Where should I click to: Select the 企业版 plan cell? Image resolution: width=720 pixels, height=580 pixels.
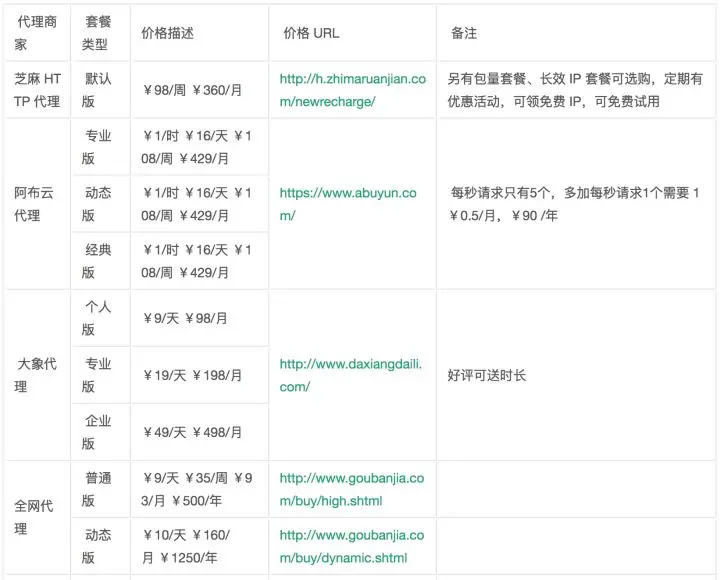click(101, 432)
